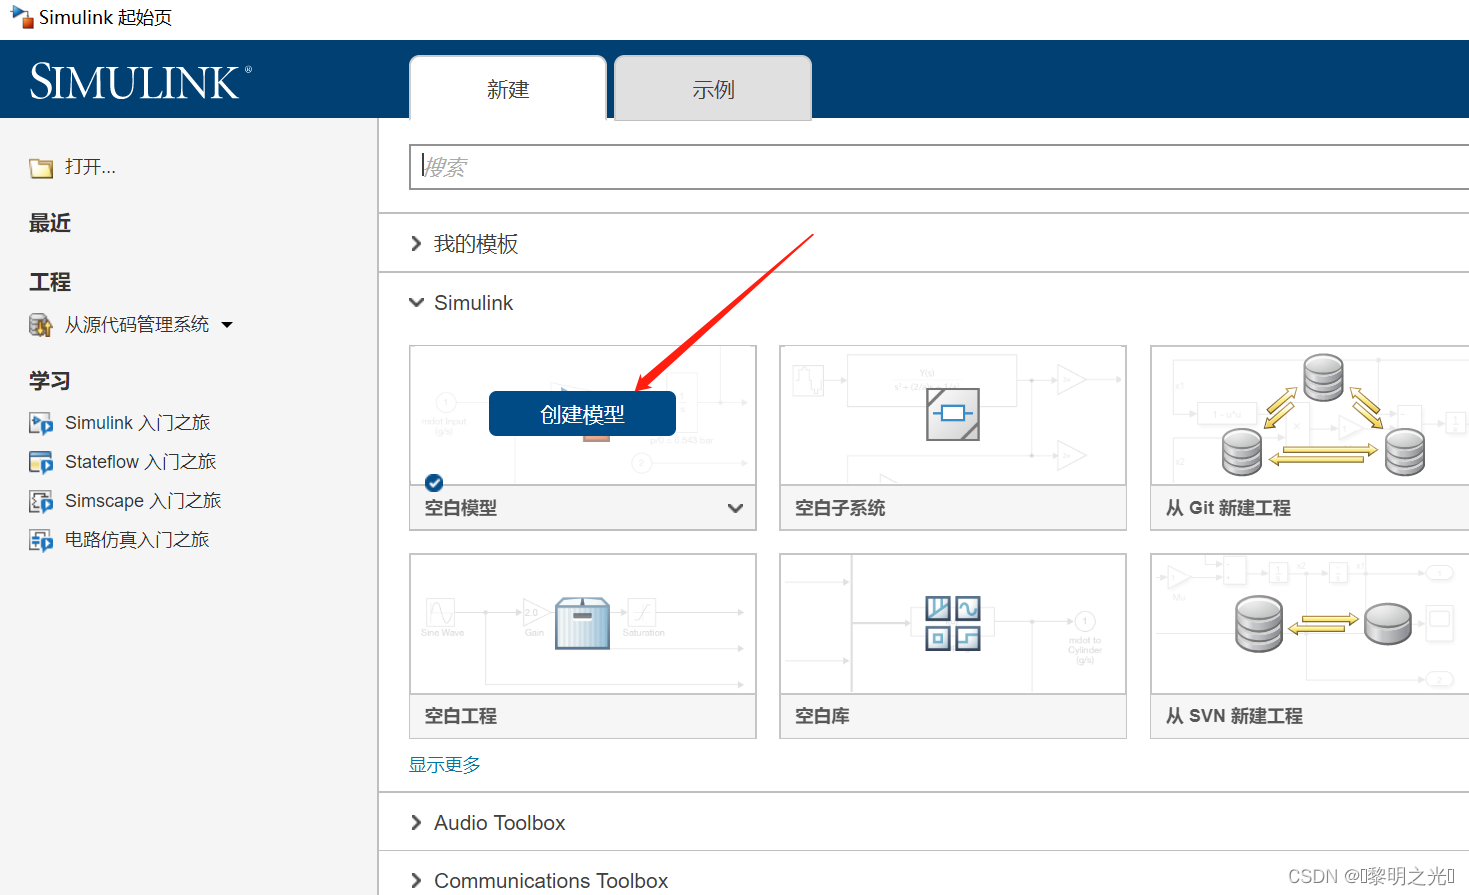Click the SVN database transfer icon
Screen dimensions: 1469x895
(x=1323, y=624)
